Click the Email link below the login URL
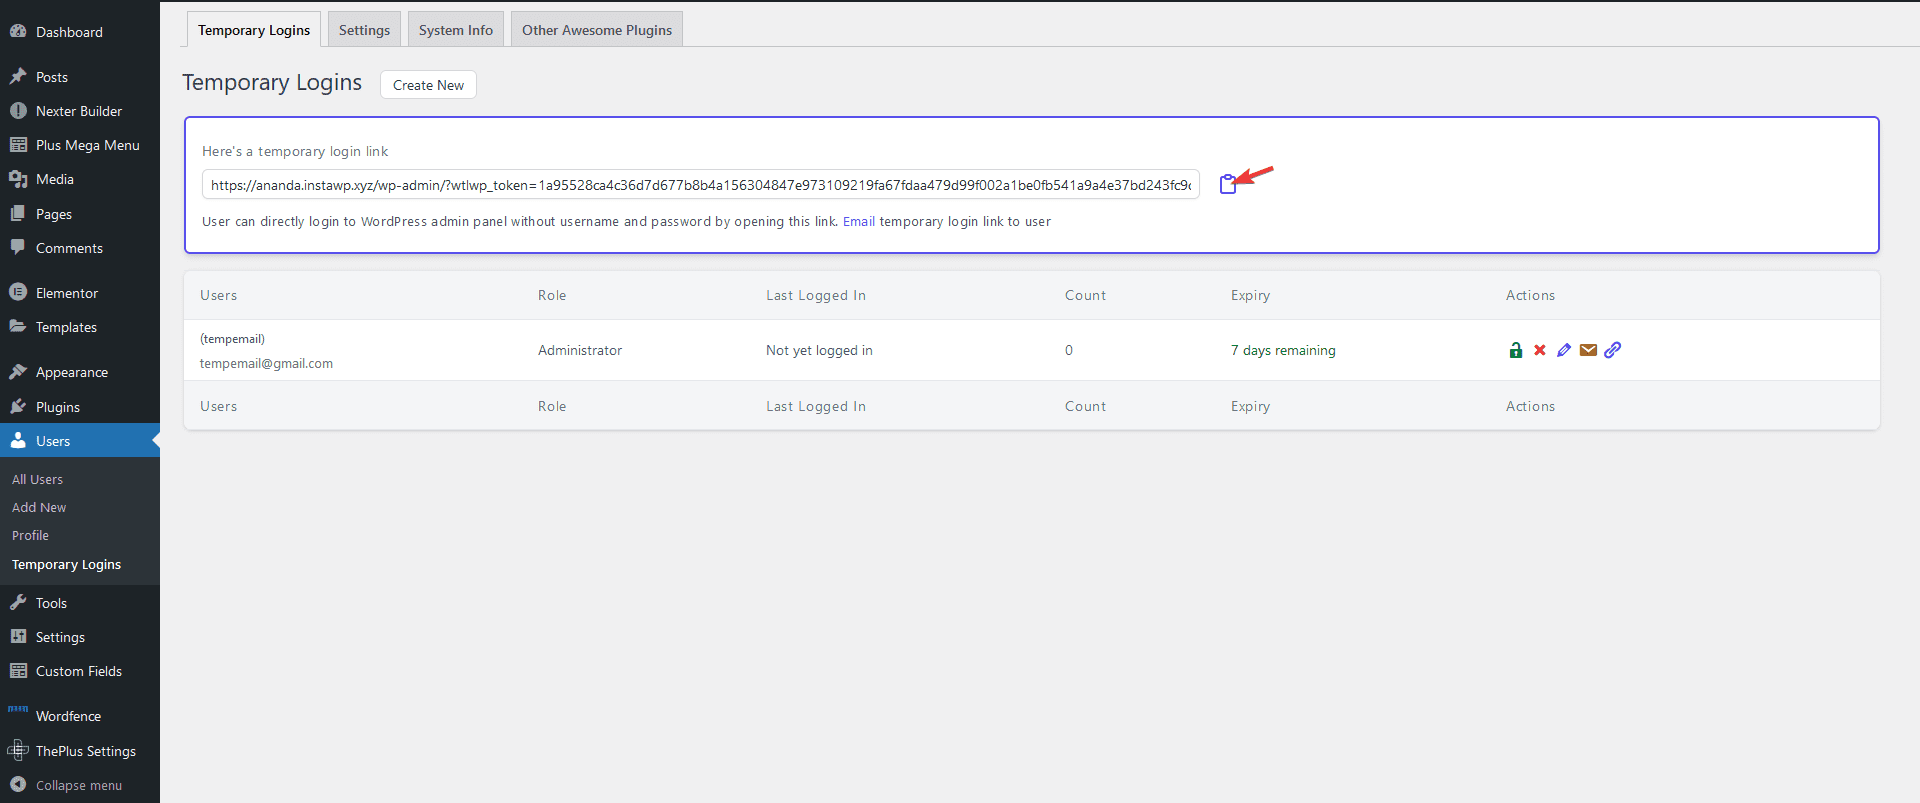The image size is (1920, 803). tap(858, 222)
